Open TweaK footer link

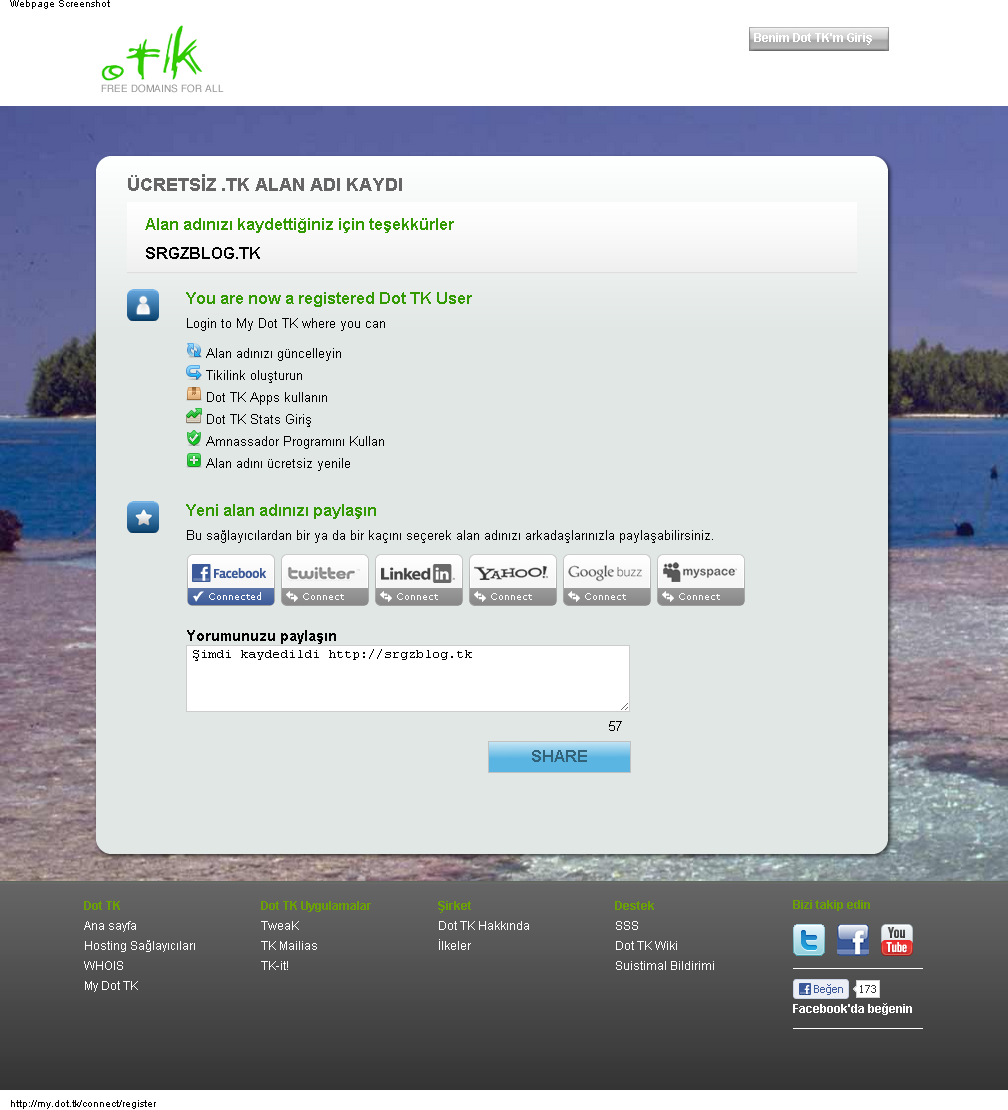(280, 926)
